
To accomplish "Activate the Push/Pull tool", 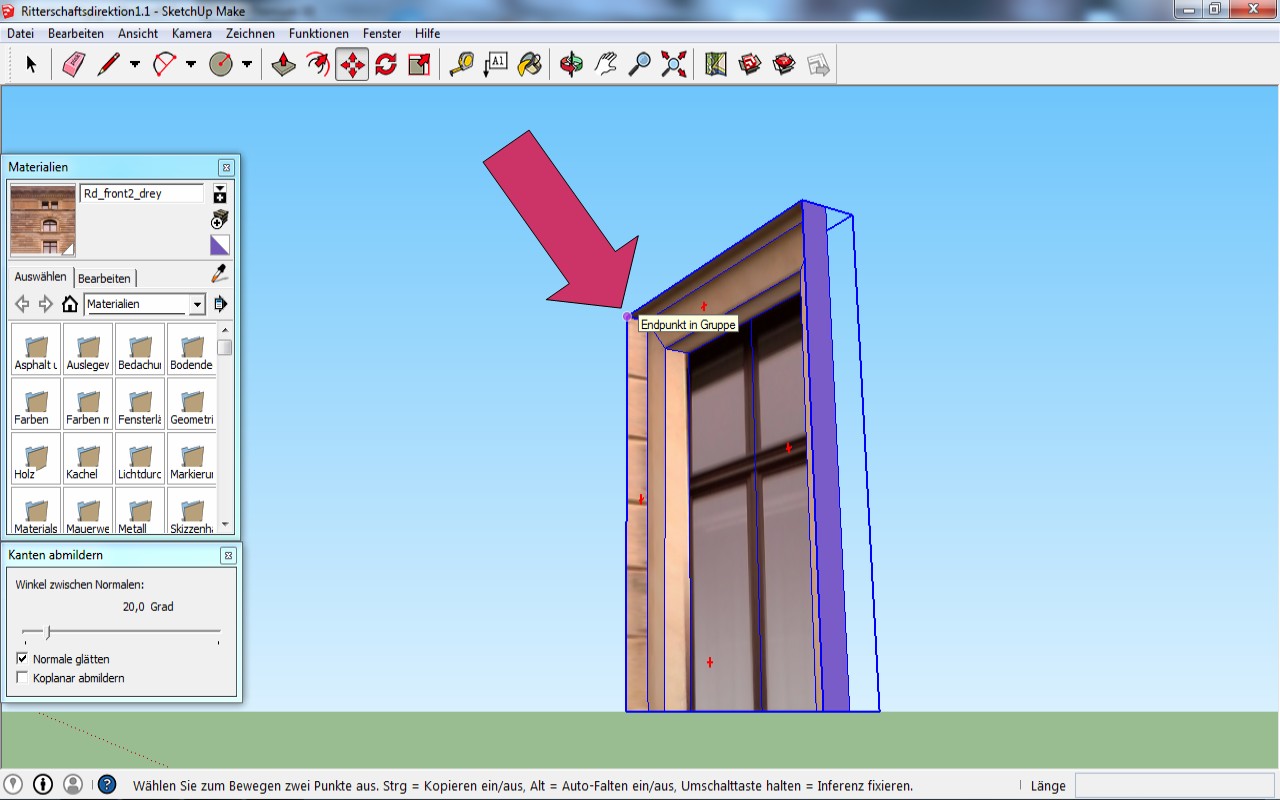I will (x=284, y=65).
